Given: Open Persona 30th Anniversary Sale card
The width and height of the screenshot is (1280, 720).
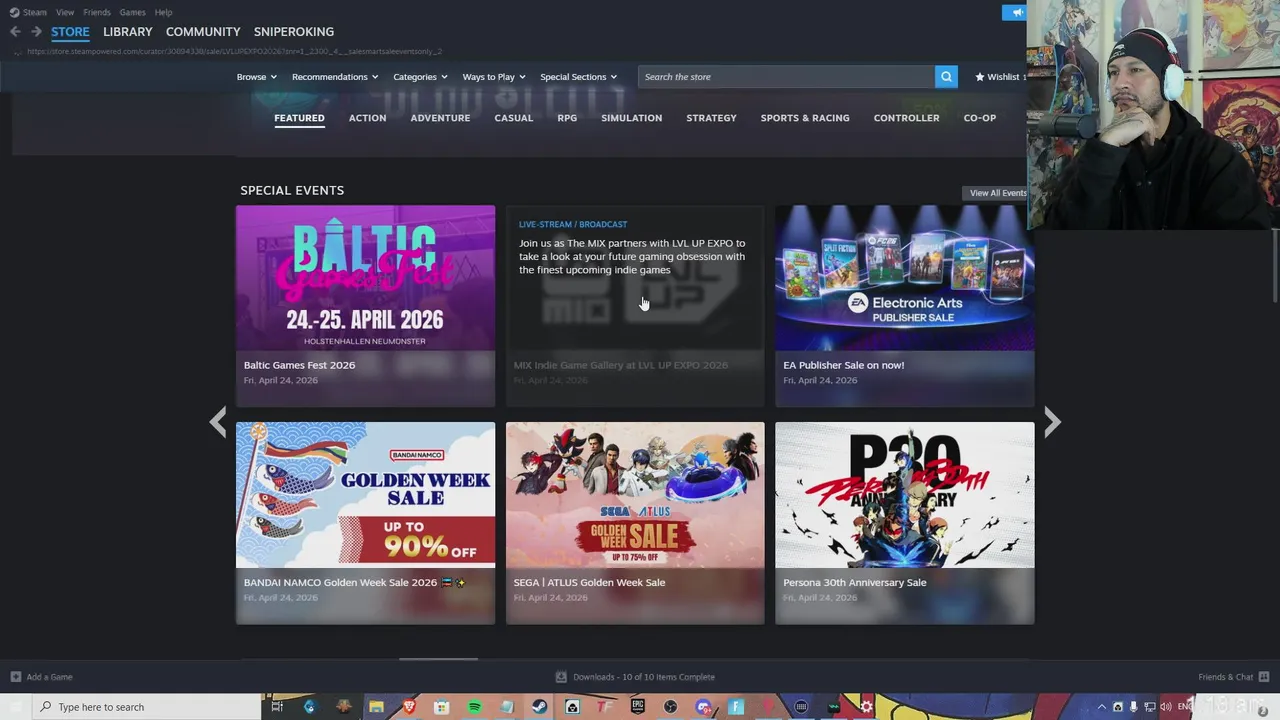Looking at the screenshot, I should point(905,523).
